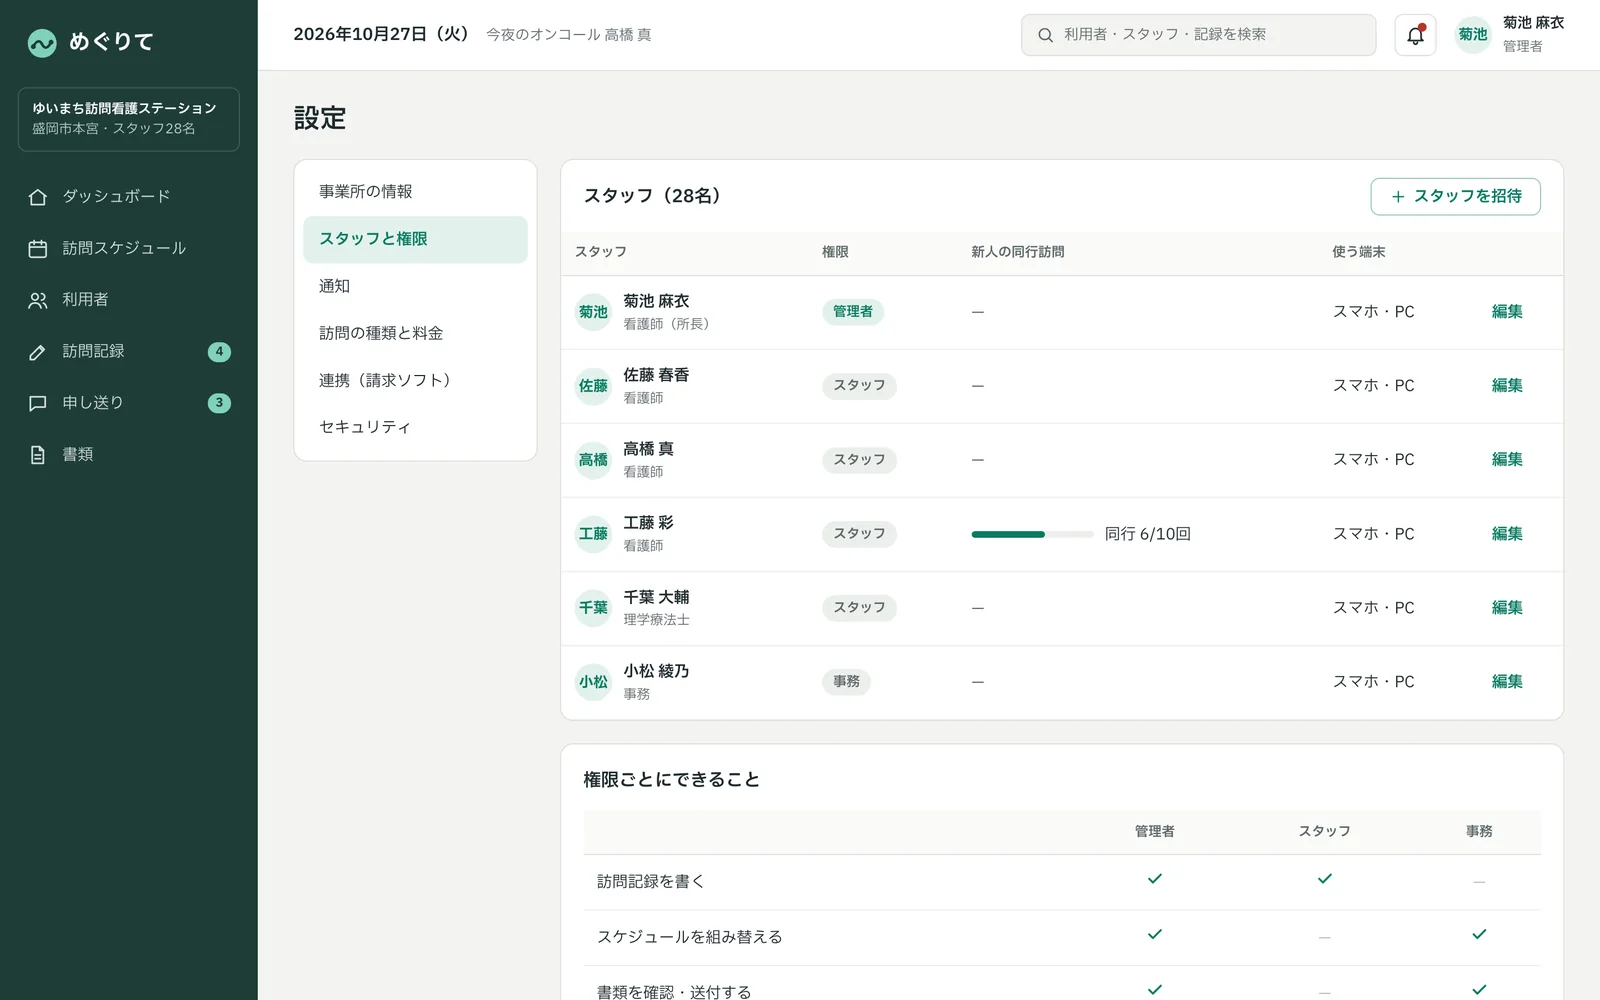
Task: Click 工藤 彩's 同行 progress bar
Action: pos(1032,535)
